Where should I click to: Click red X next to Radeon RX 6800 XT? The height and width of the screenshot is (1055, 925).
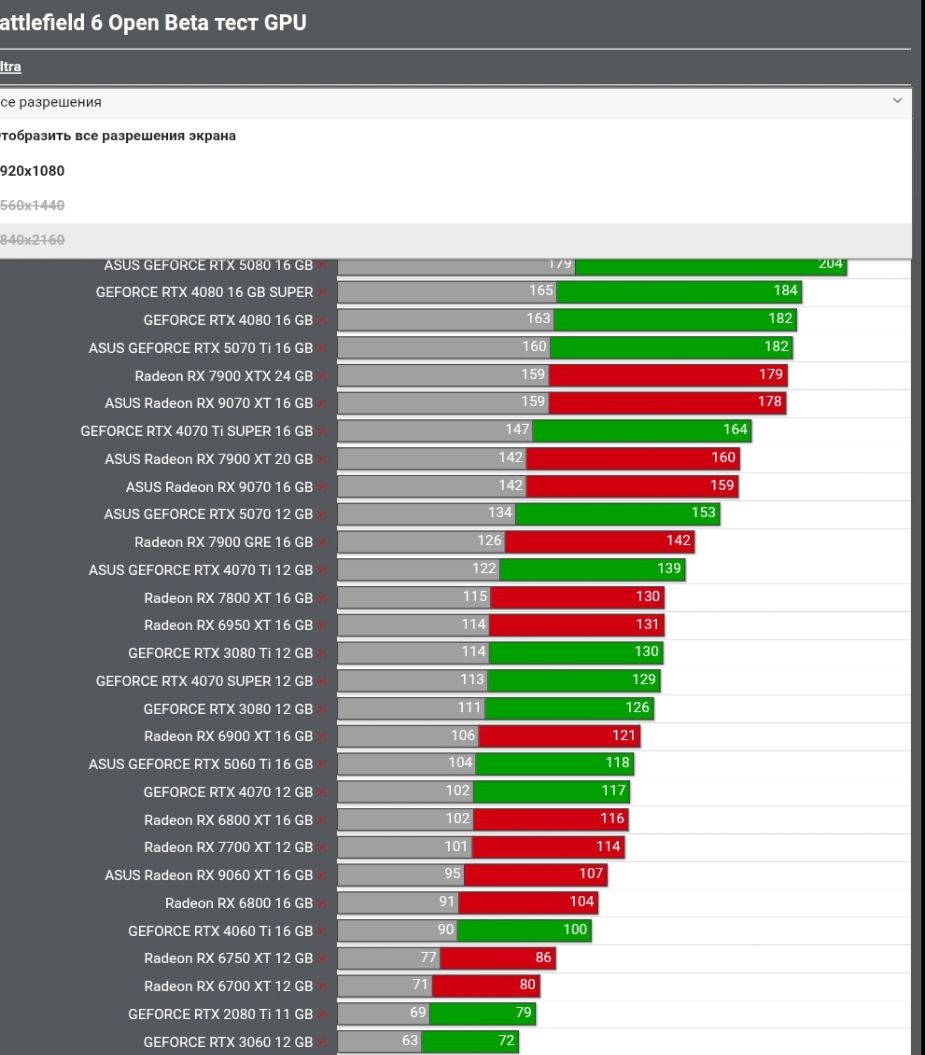point(323,821)
